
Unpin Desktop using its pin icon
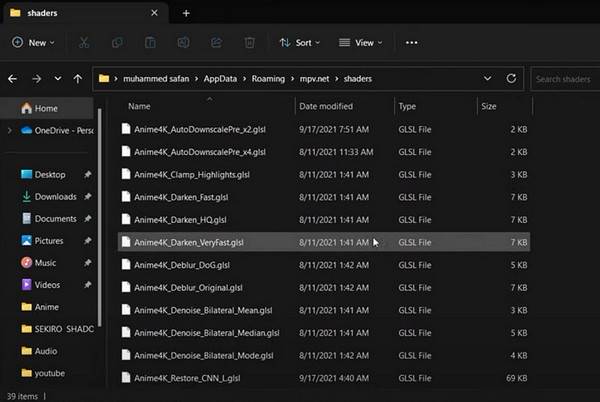click(x=88, y=174)
